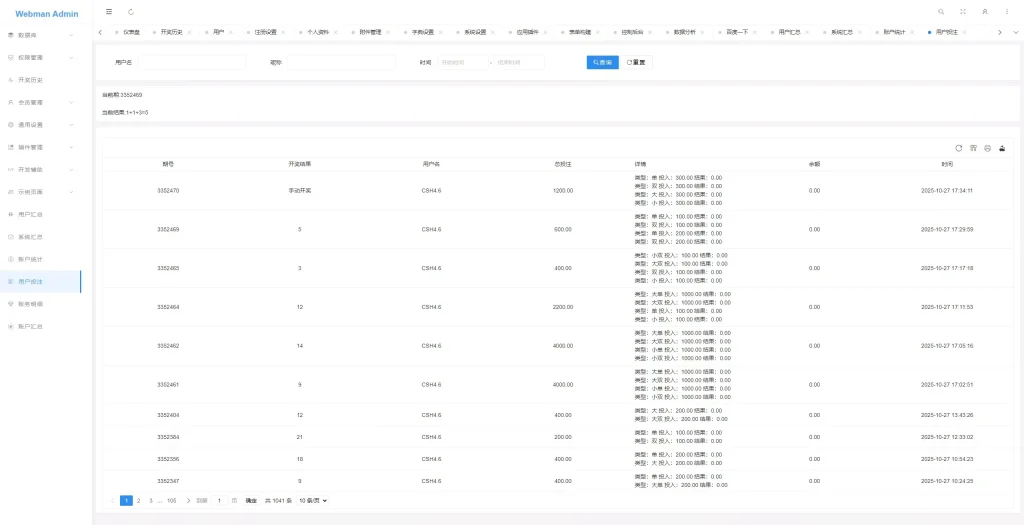Focus the 用户名 input field
The image size is (1024, 525).
[x=191, y=62]
